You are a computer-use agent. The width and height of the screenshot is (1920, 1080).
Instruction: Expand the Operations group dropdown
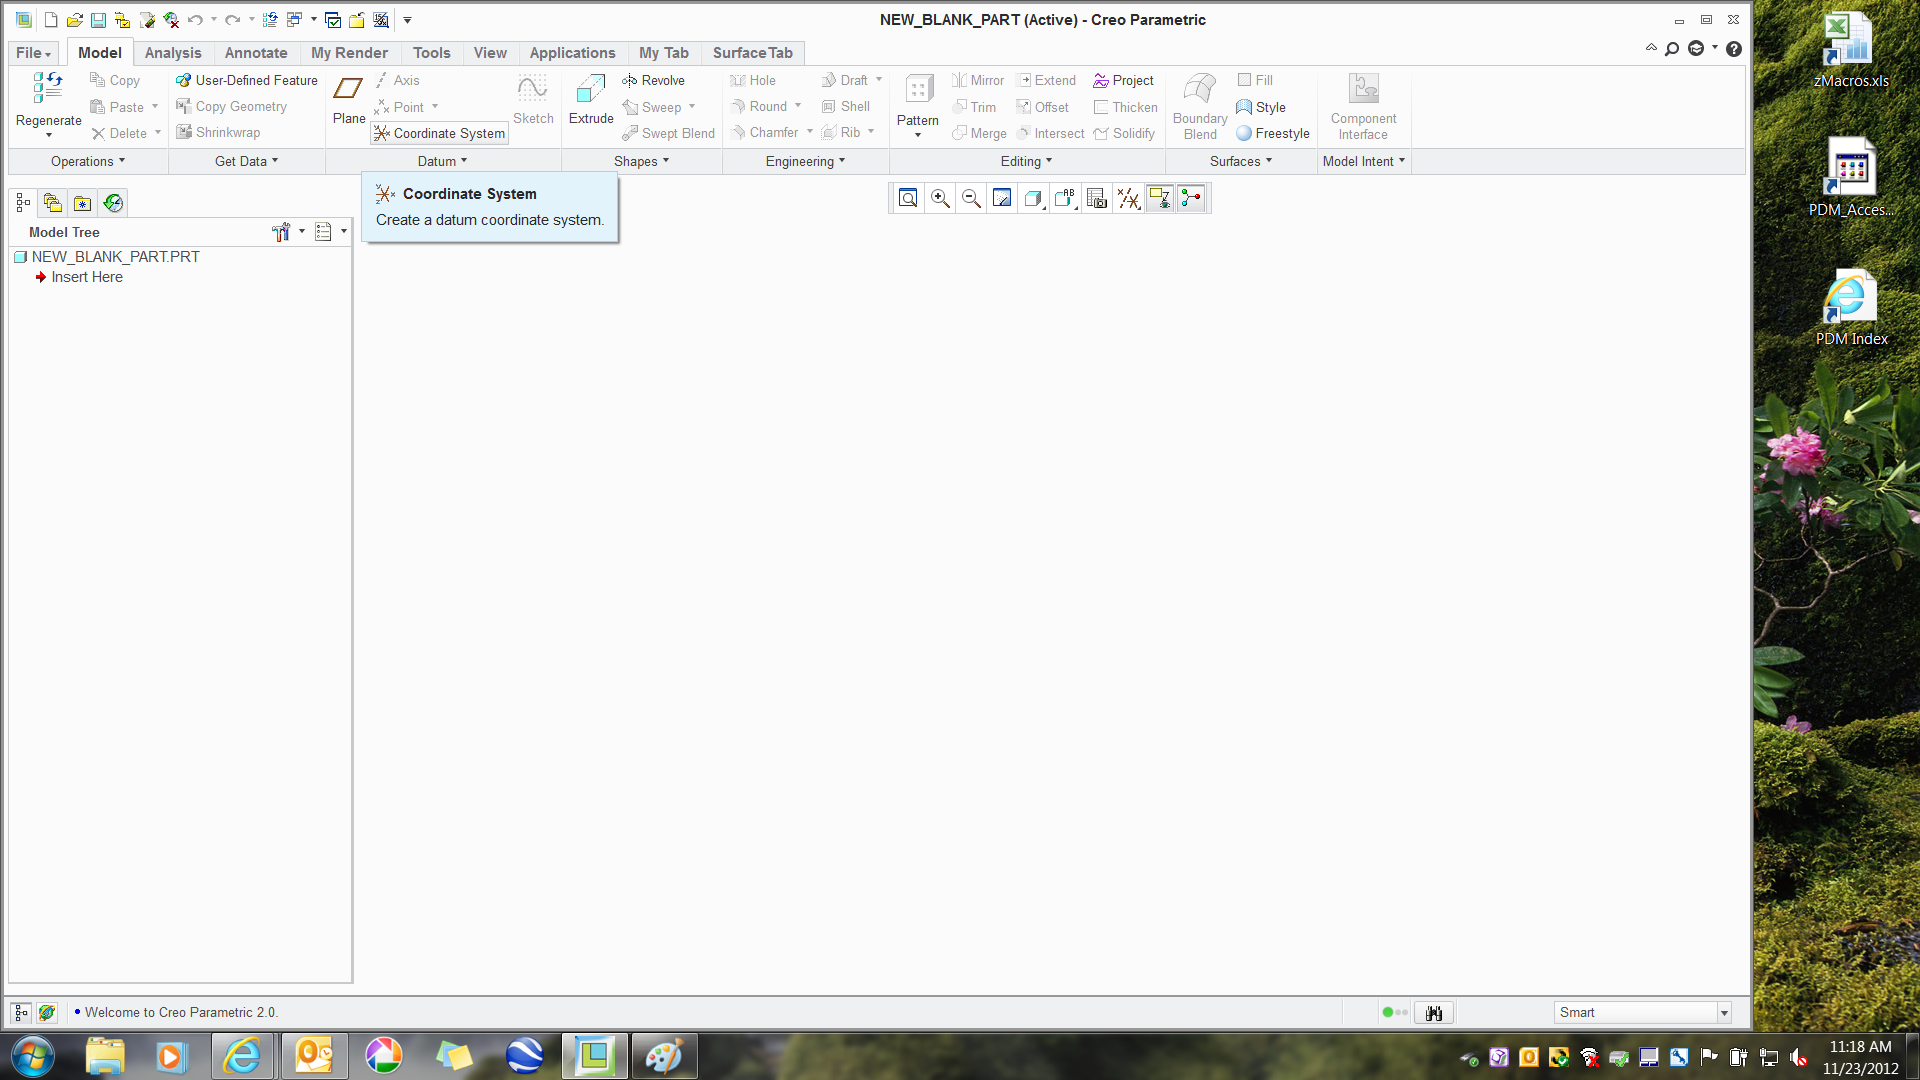[x=88, y=161]
